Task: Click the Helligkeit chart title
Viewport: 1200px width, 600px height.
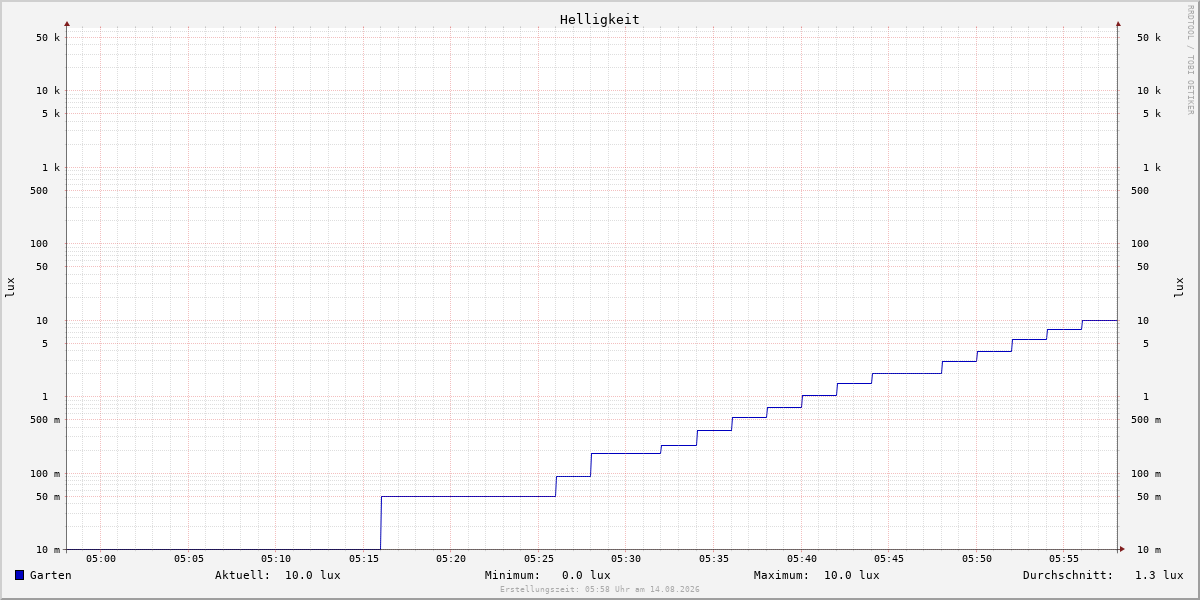Action: pos(600,19)
